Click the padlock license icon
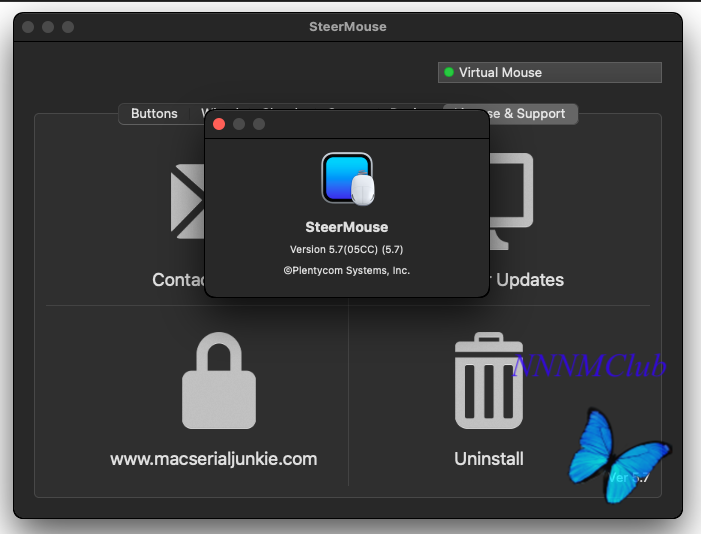 click(219, 381)
